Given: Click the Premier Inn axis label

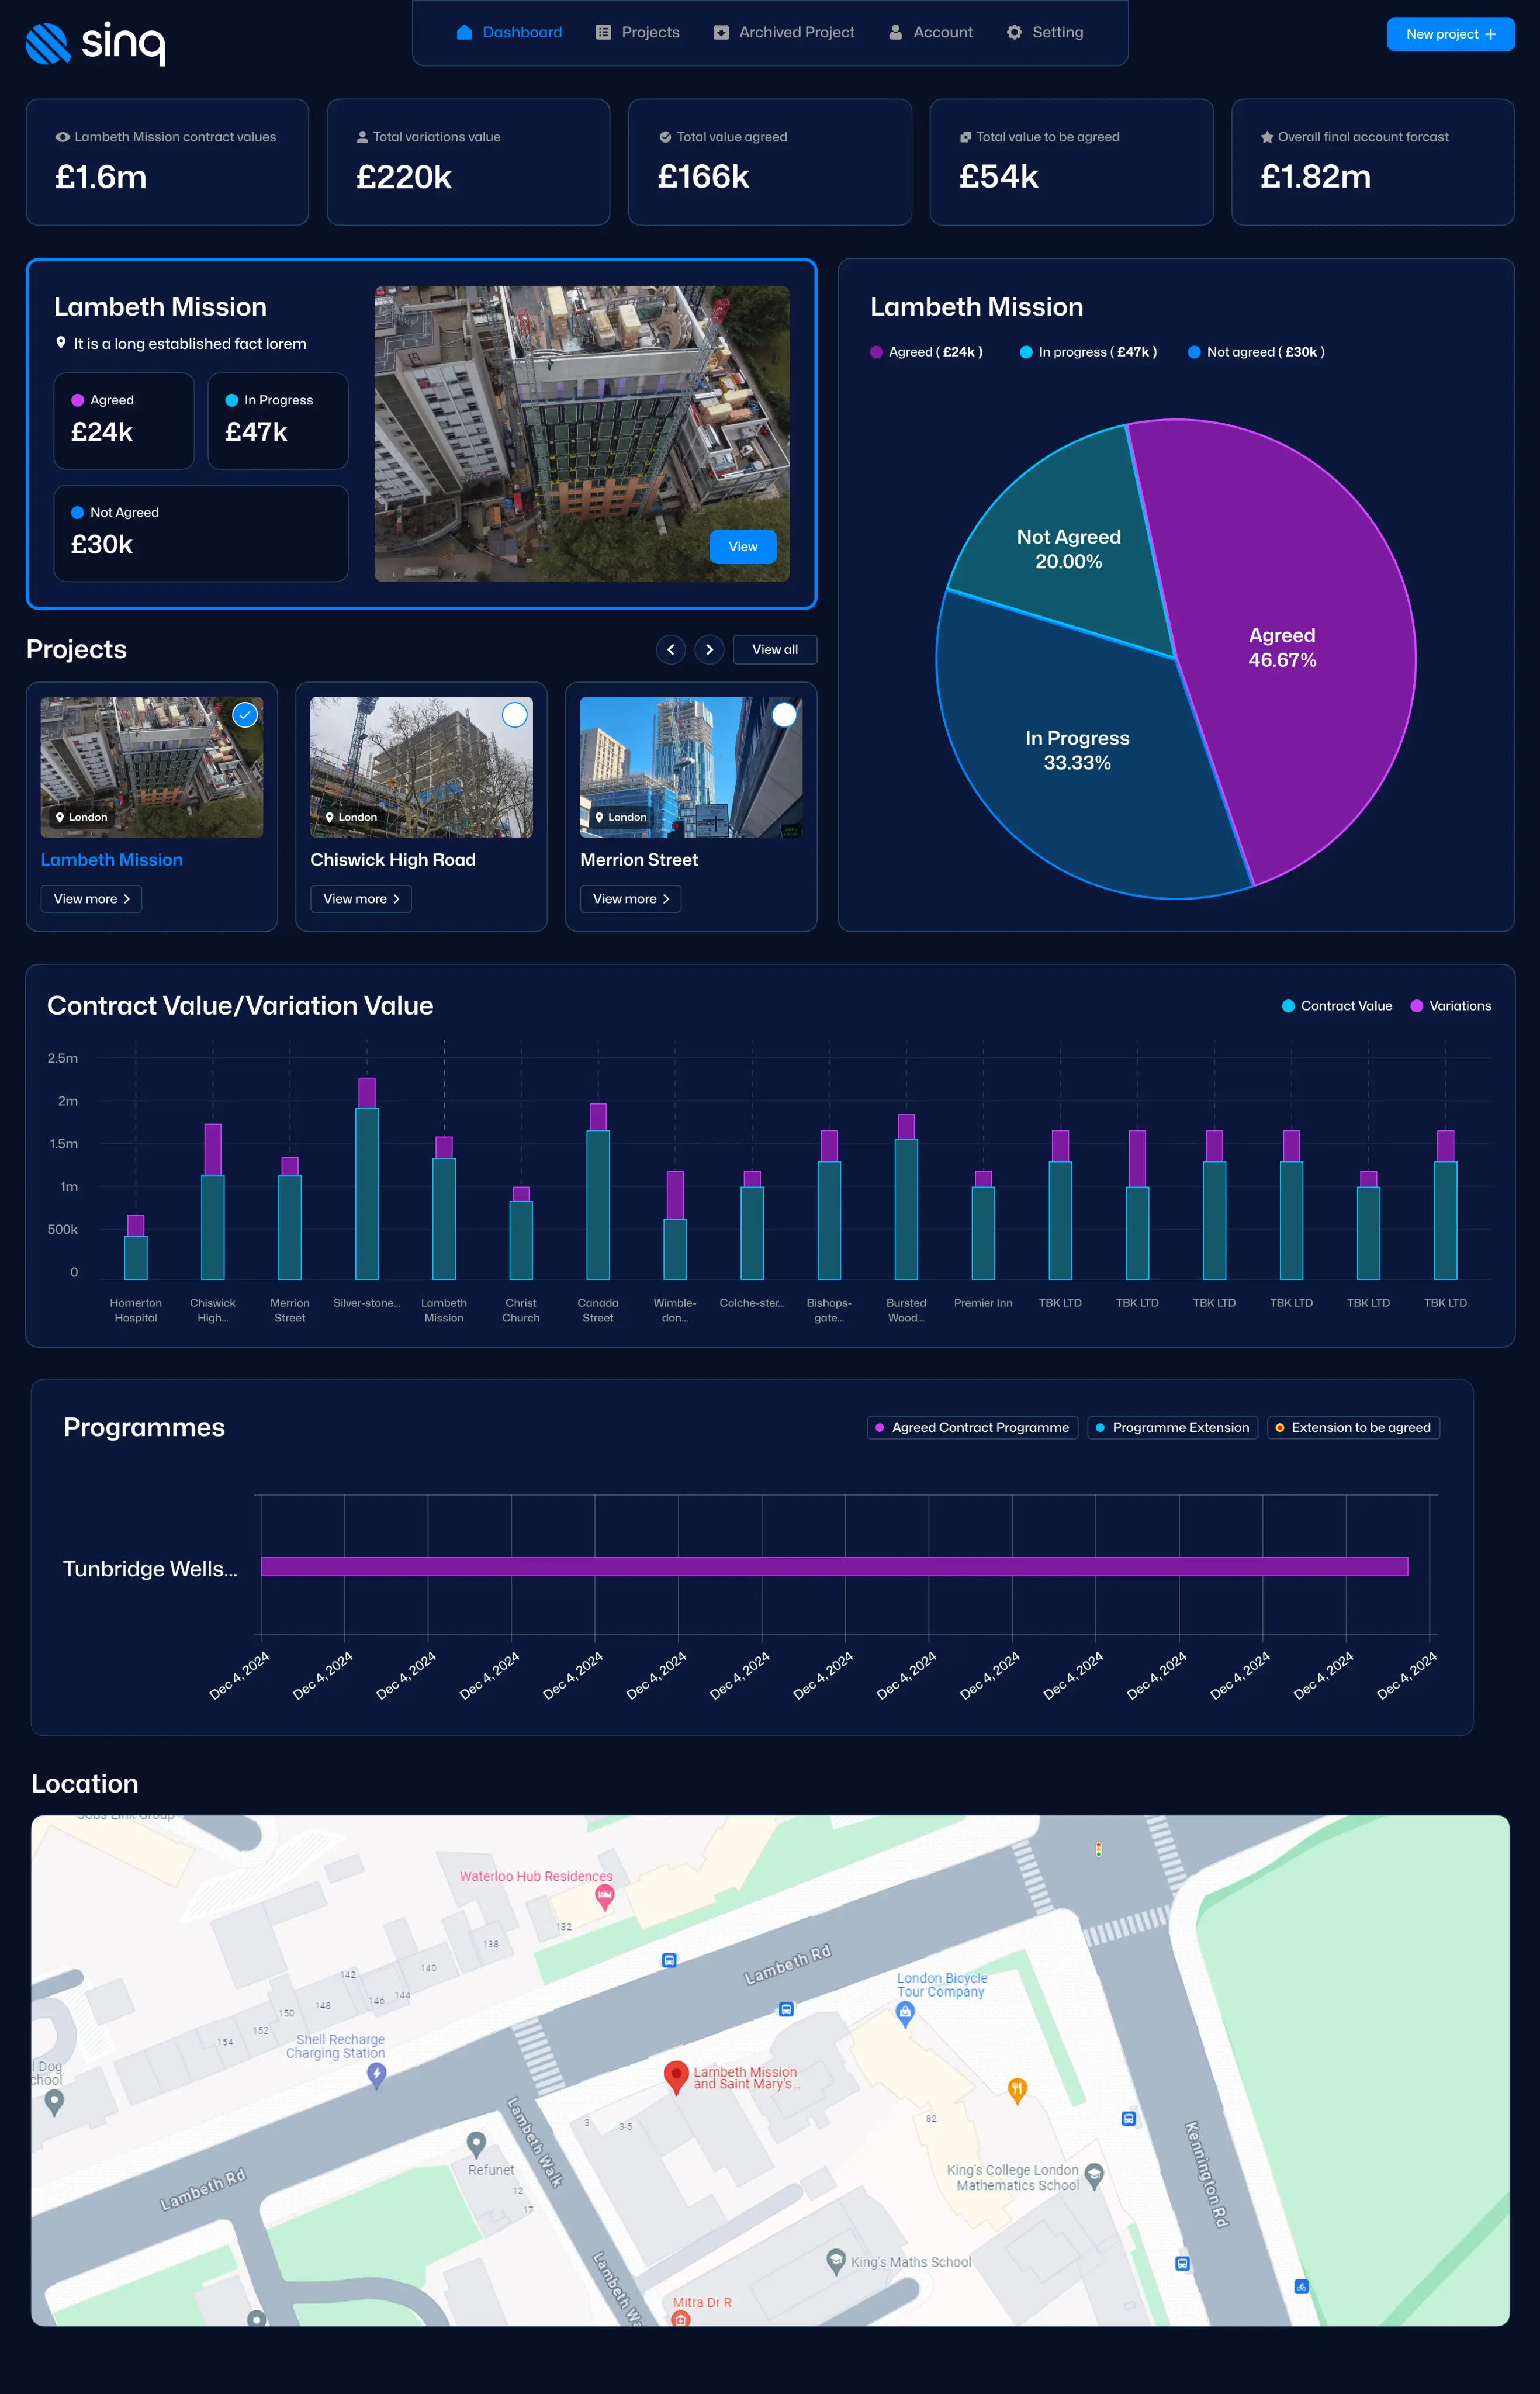Looking at the screenshot, I should [983, 1303].
